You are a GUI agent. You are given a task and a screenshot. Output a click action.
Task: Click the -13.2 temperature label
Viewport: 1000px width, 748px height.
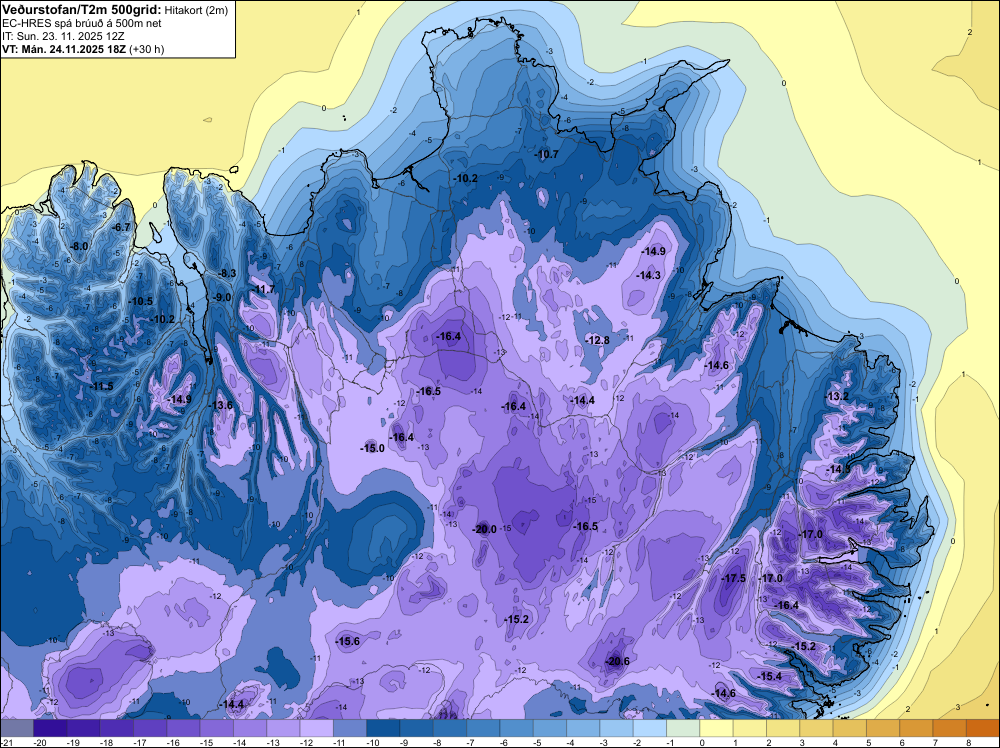pos(837,397)
